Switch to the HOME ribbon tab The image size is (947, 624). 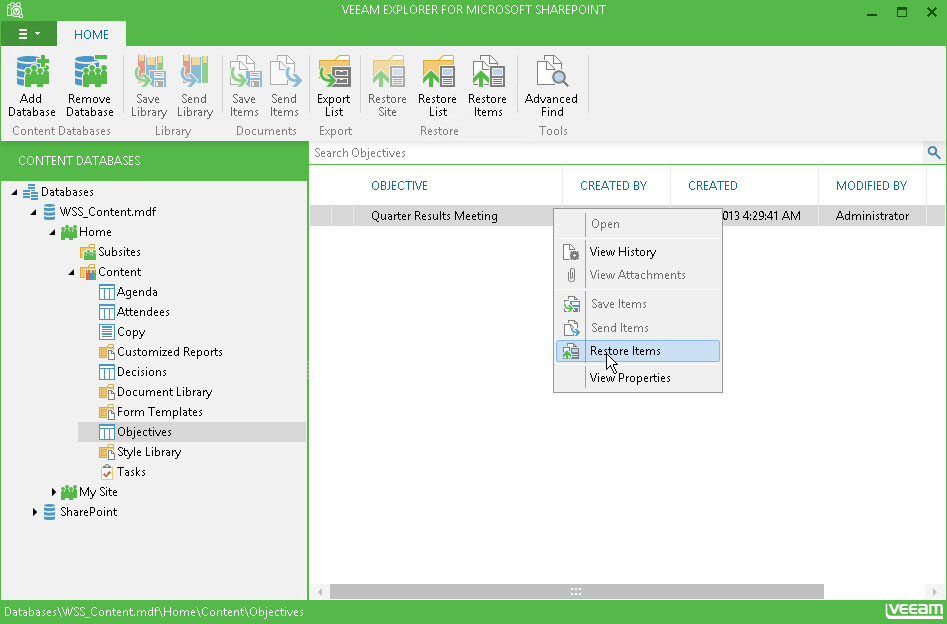[x=91, y=33]
